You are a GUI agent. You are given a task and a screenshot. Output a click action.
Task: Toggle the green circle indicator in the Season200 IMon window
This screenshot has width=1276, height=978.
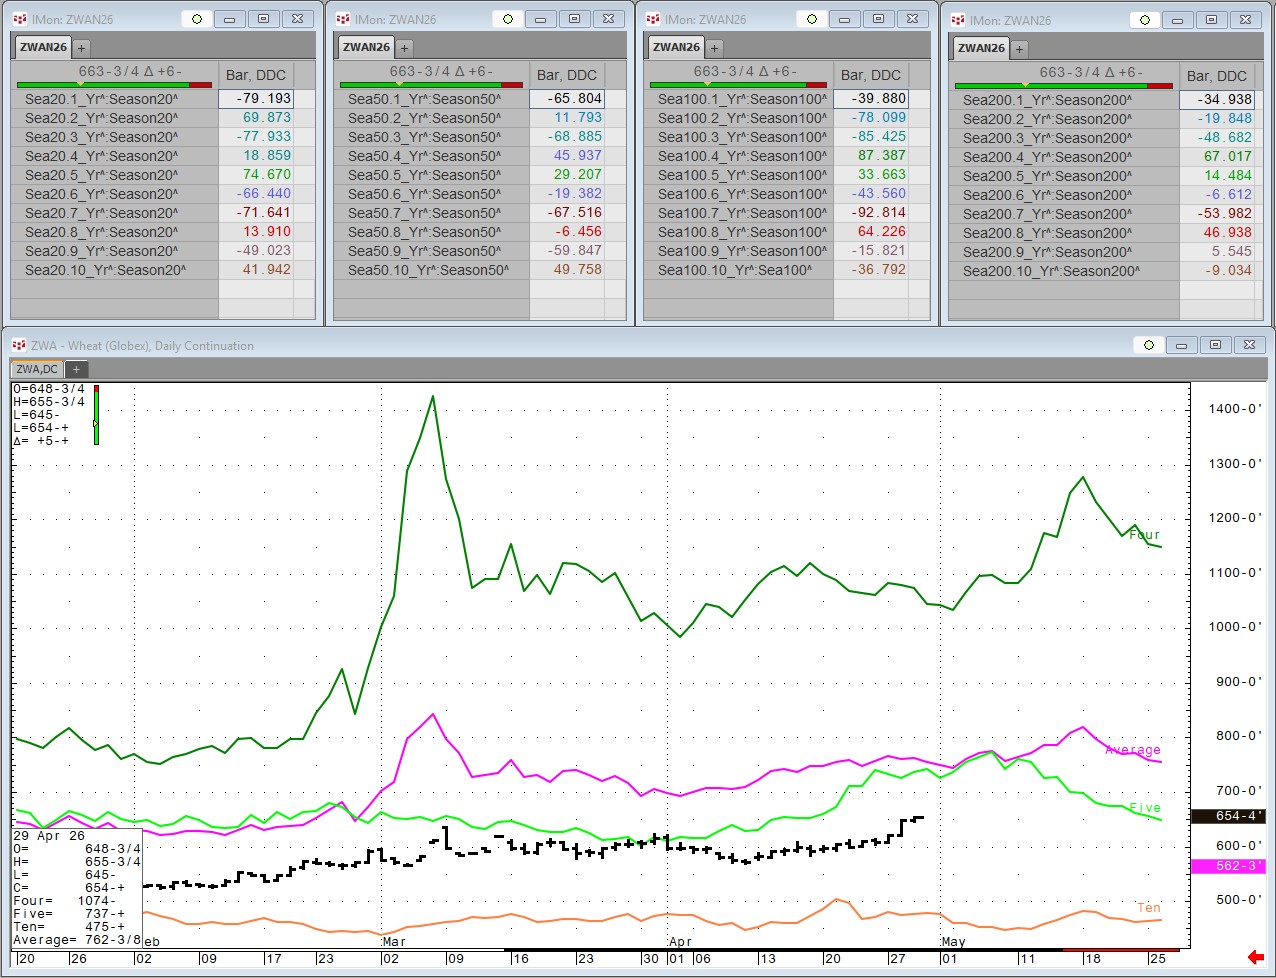pyautogui.click(x=1144, y=19)
